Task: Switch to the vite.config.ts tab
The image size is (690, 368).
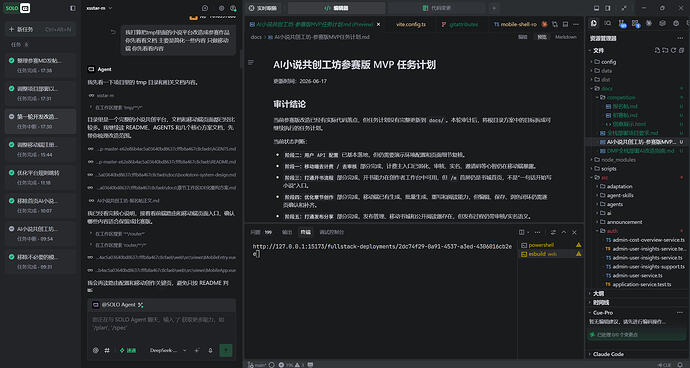Action: (411, 25)
